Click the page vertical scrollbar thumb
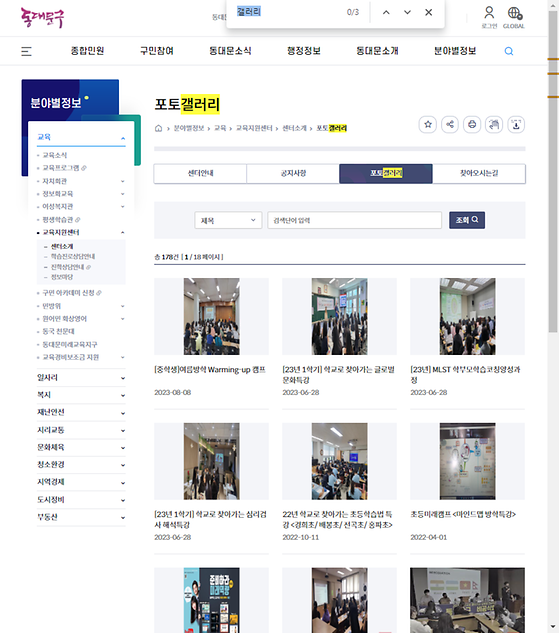This screenshot has height=633, width=559. tap(553, 172)
